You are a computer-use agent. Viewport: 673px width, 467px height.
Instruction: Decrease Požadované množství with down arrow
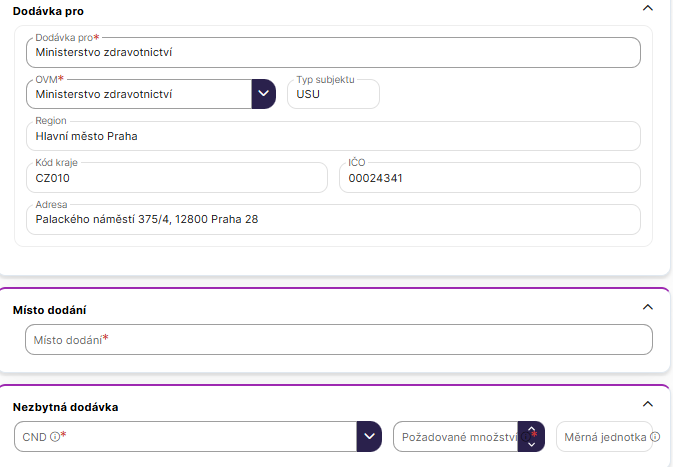(x=531, y=444)
